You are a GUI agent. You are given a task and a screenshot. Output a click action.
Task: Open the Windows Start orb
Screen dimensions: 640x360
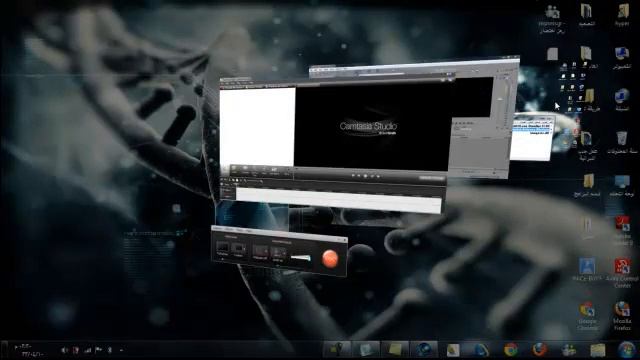coord(627,350)
